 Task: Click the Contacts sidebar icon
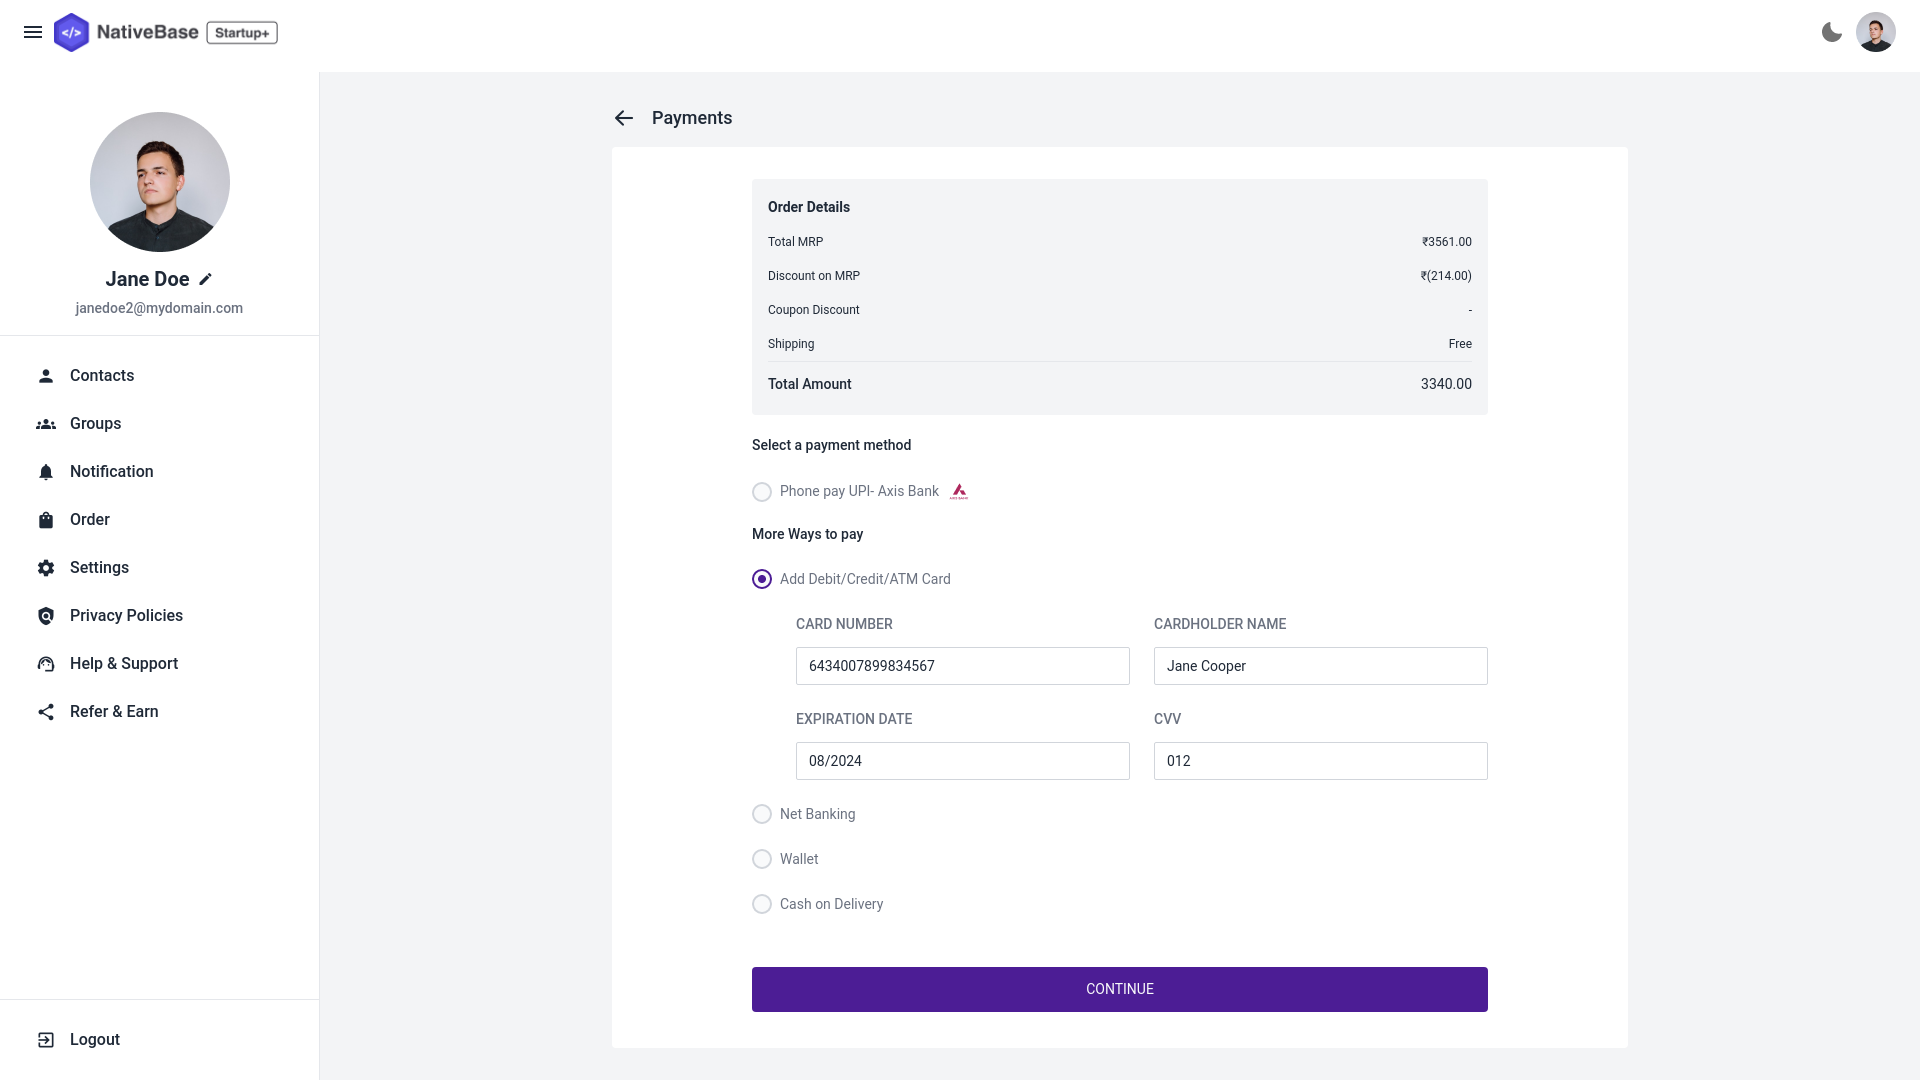pyautogui.click(x=46, y=376)
